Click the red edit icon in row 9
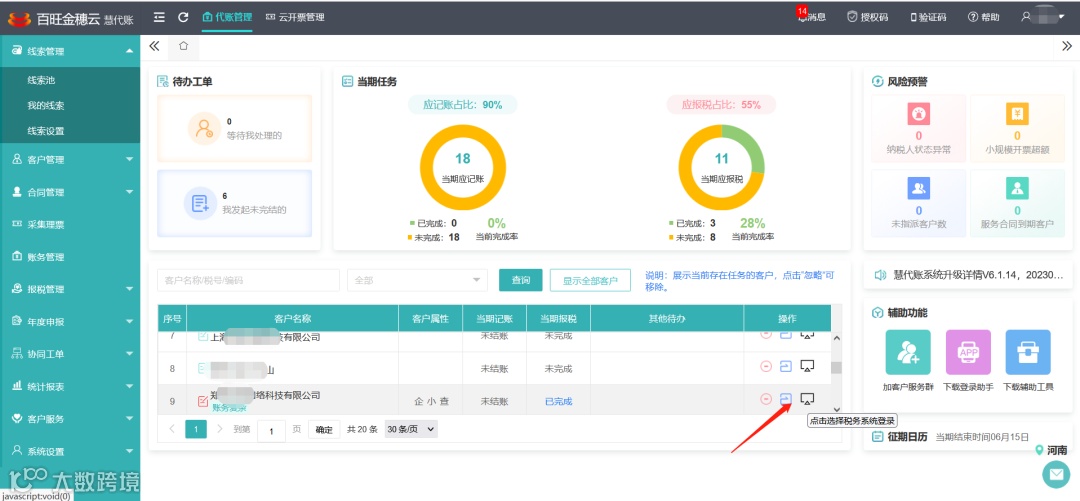Screen dimensions: 1080x501 [202, 400]
